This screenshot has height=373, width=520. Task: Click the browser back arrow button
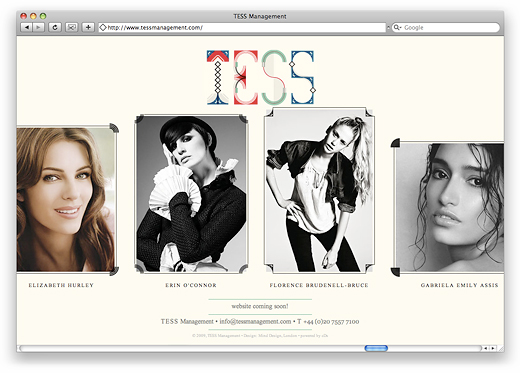pyautogui.click(x=27, y=27)
